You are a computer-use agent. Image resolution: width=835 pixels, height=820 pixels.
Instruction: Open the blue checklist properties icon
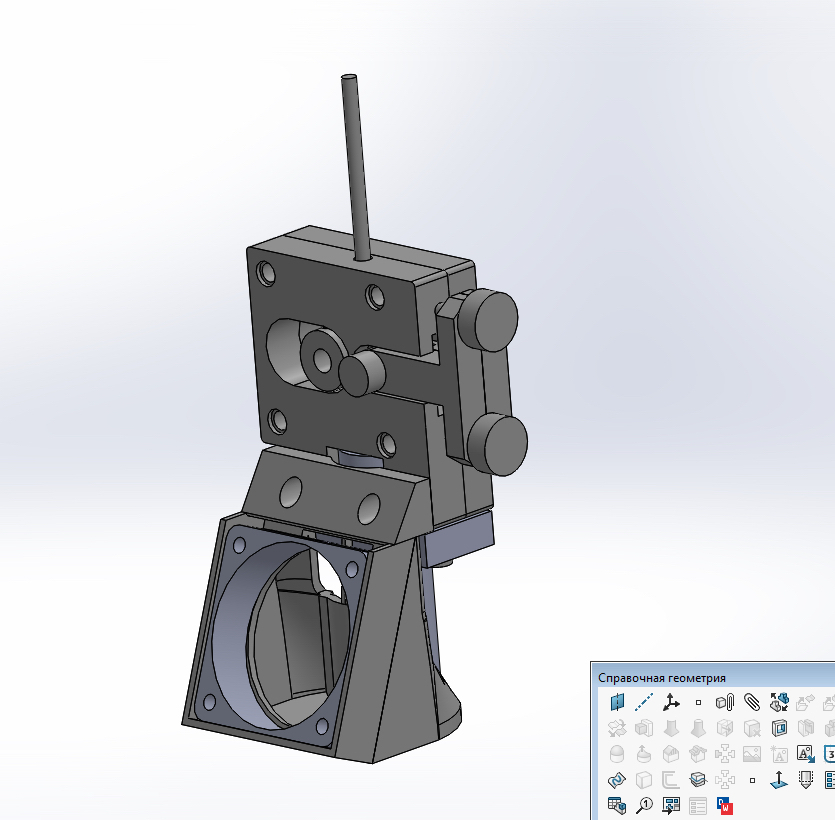tap(832, 779)
